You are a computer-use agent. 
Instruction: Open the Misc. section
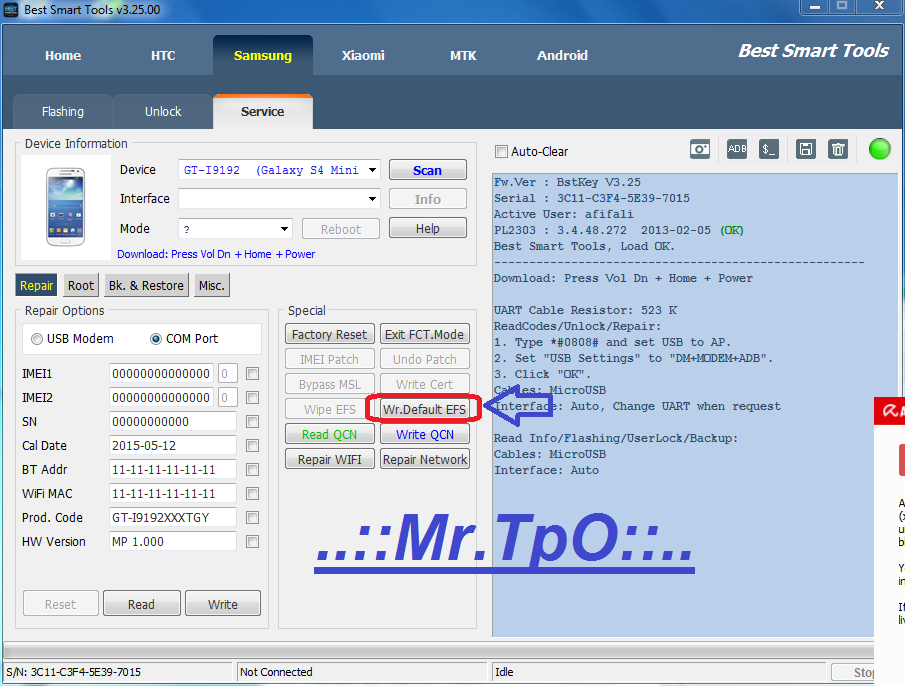(212, 286)
